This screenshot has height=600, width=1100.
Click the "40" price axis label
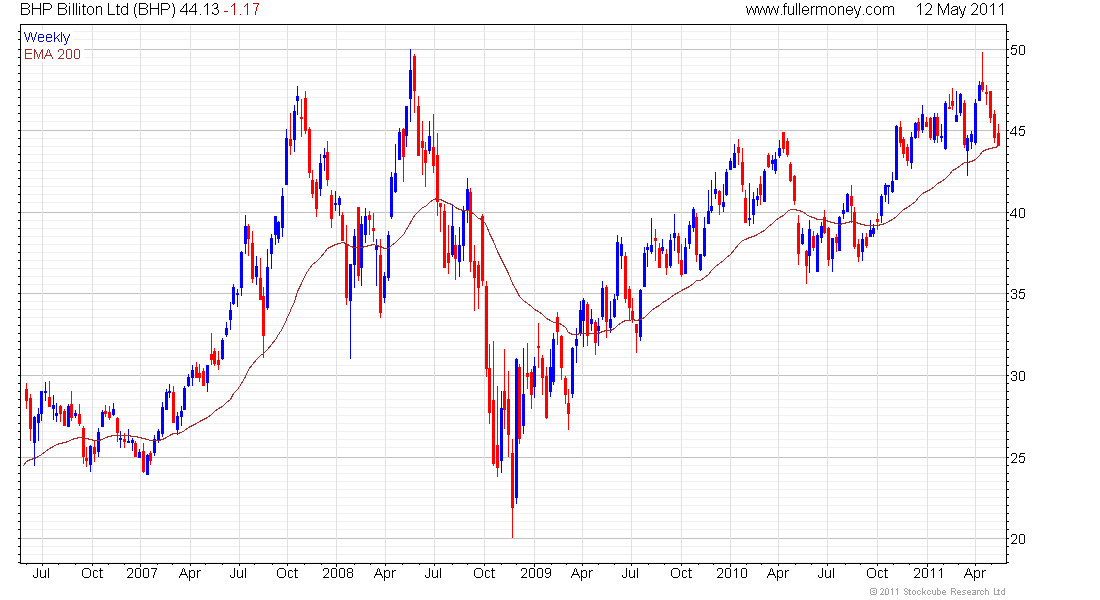(1017, 213)
